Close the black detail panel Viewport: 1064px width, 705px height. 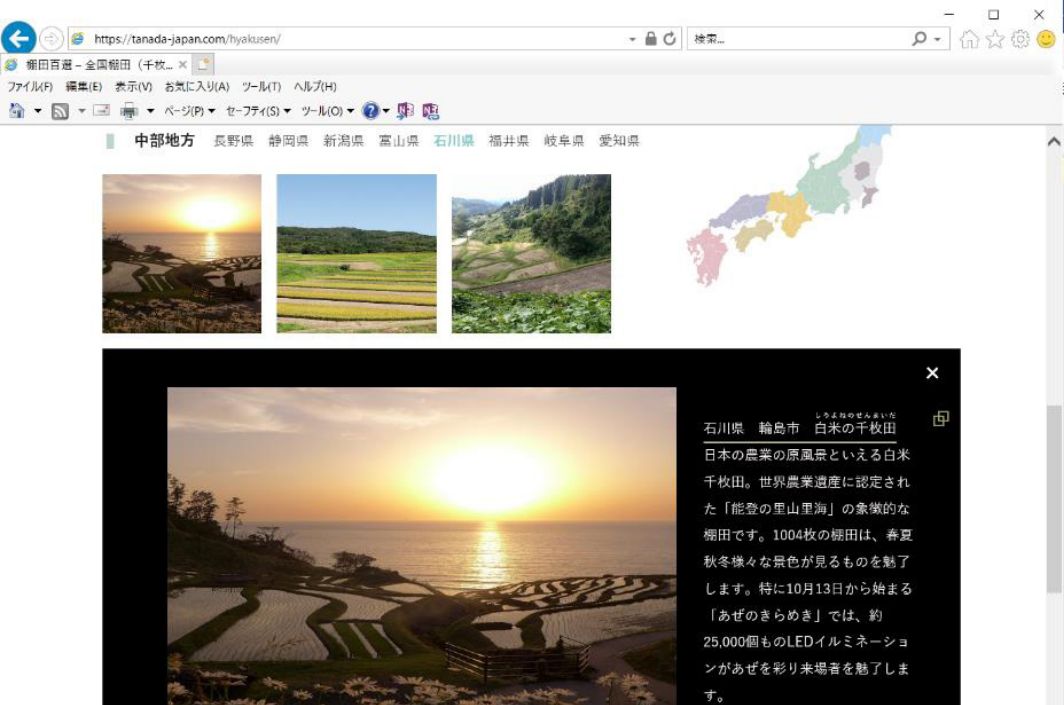[x=932, y=373]
